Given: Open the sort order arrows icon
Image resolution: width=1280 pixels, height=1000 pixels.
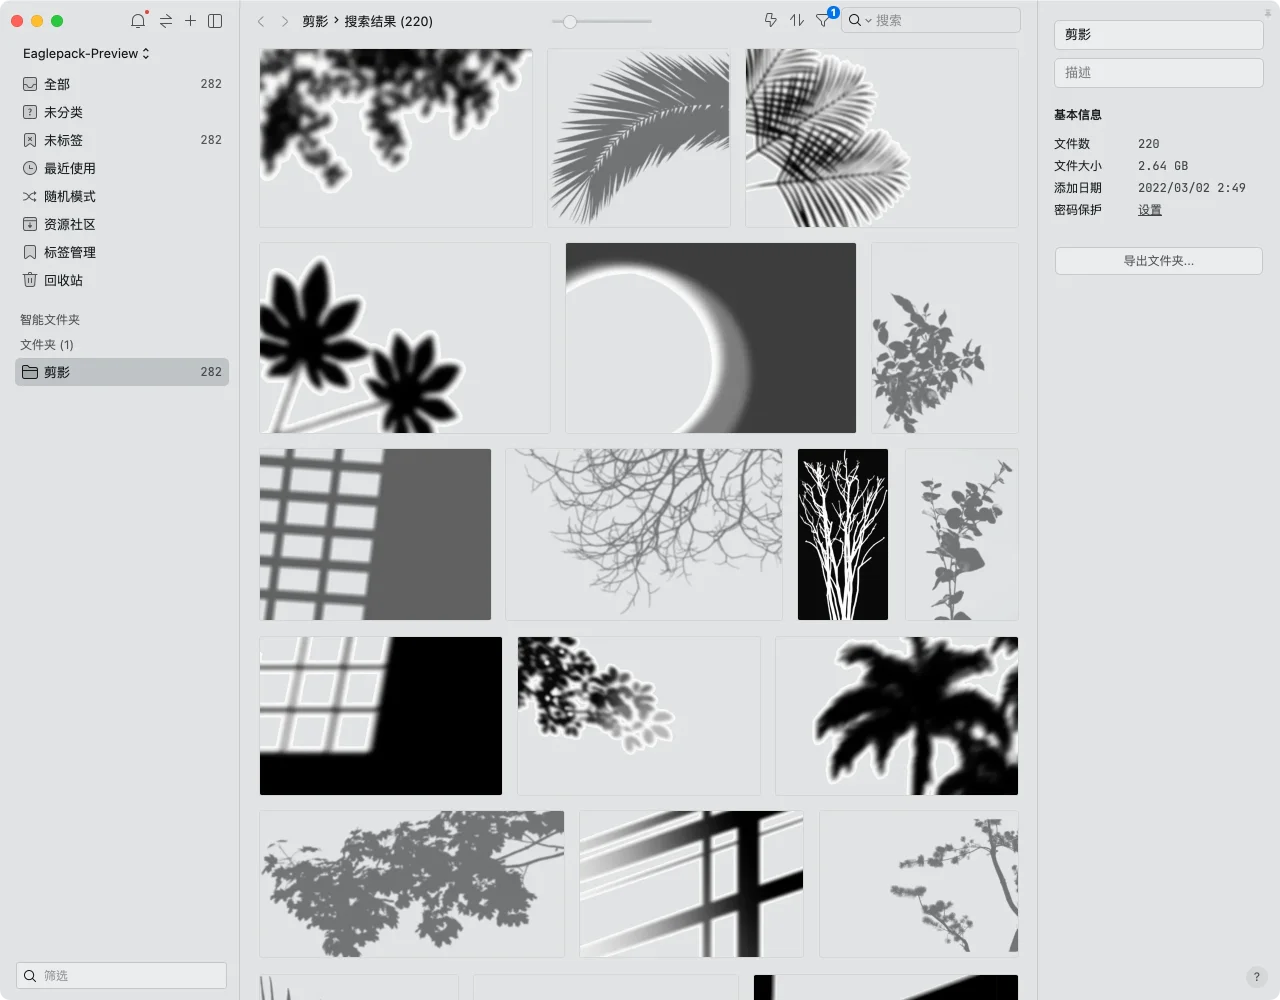Looking at the screenshot, I should pos(797,20).
